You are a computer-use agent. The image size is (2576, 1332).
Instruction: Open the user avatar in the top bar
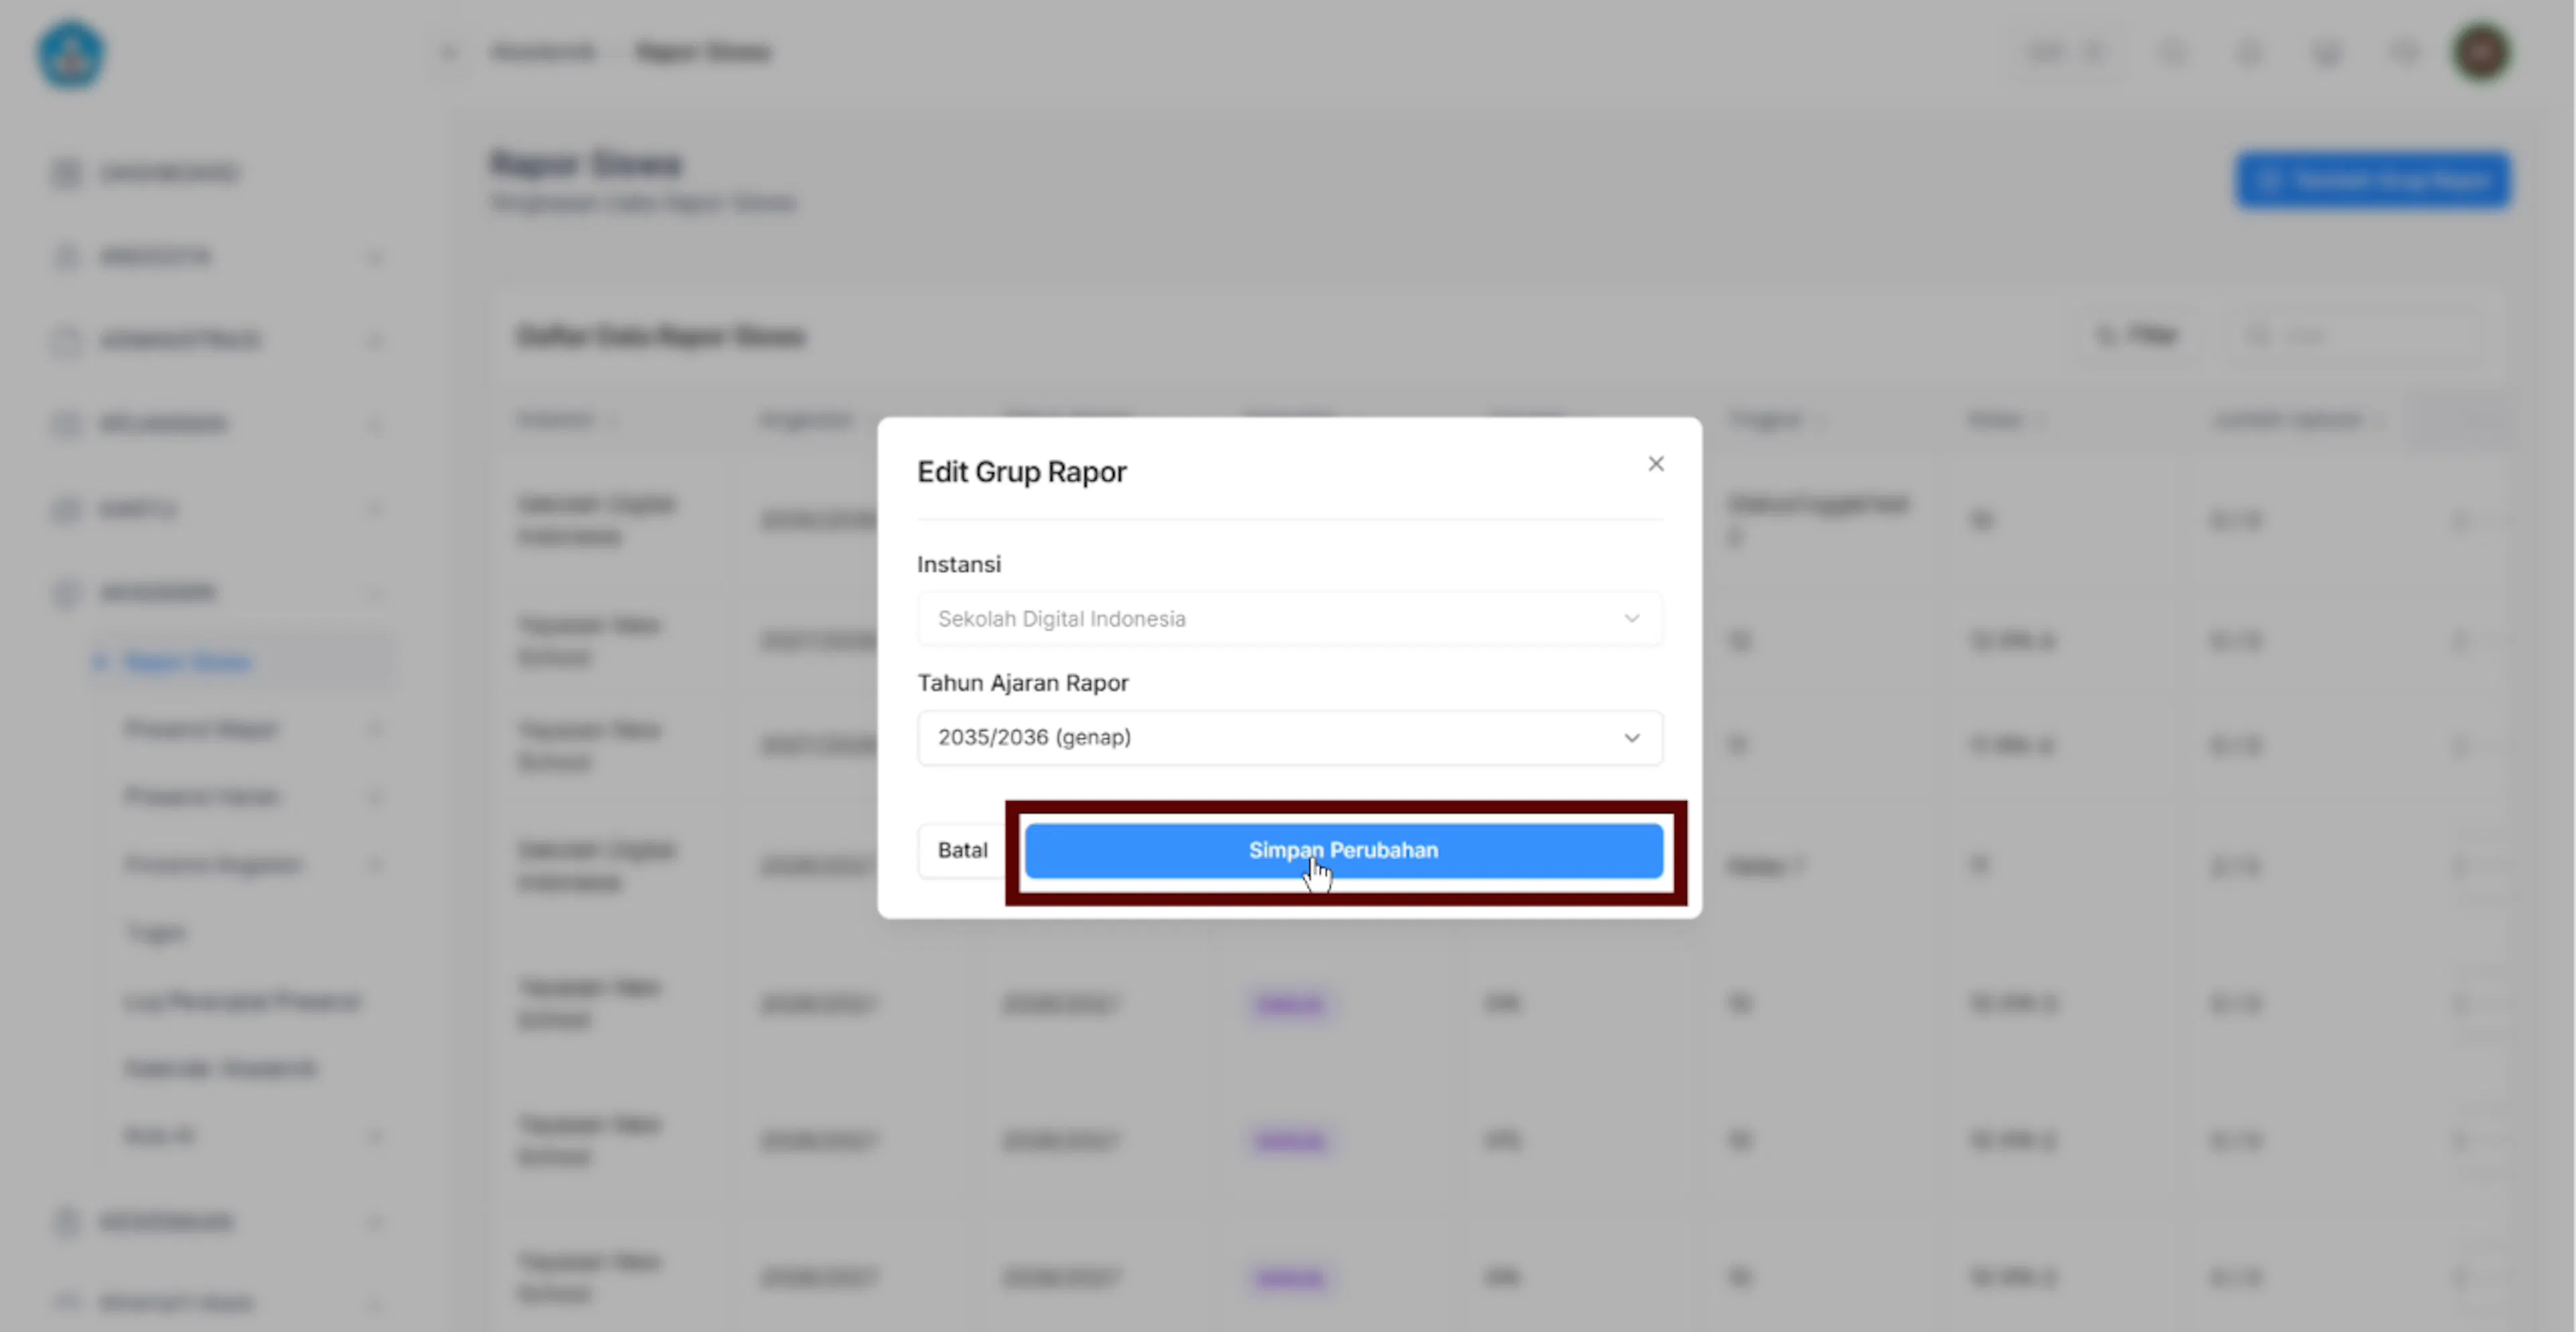pos(2481,52)
